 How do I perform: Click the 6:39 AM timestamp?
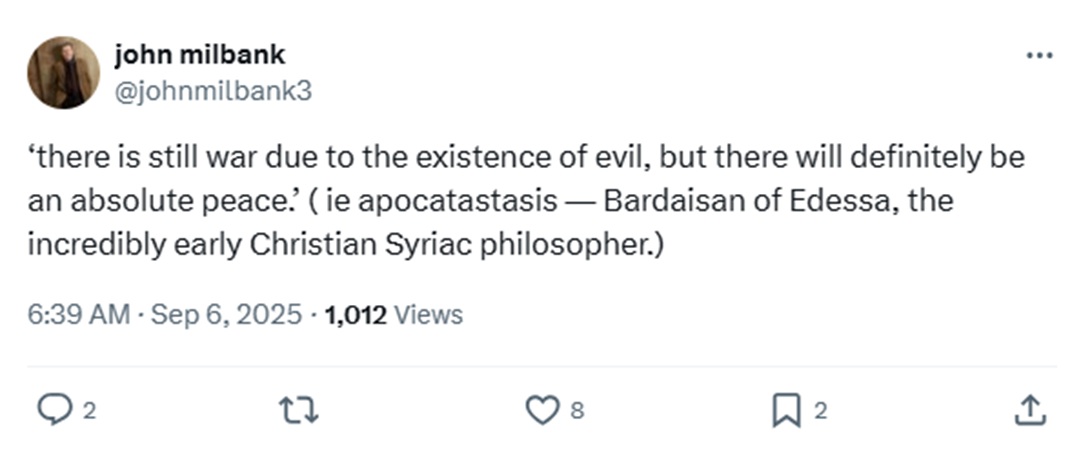pos(78,315)
